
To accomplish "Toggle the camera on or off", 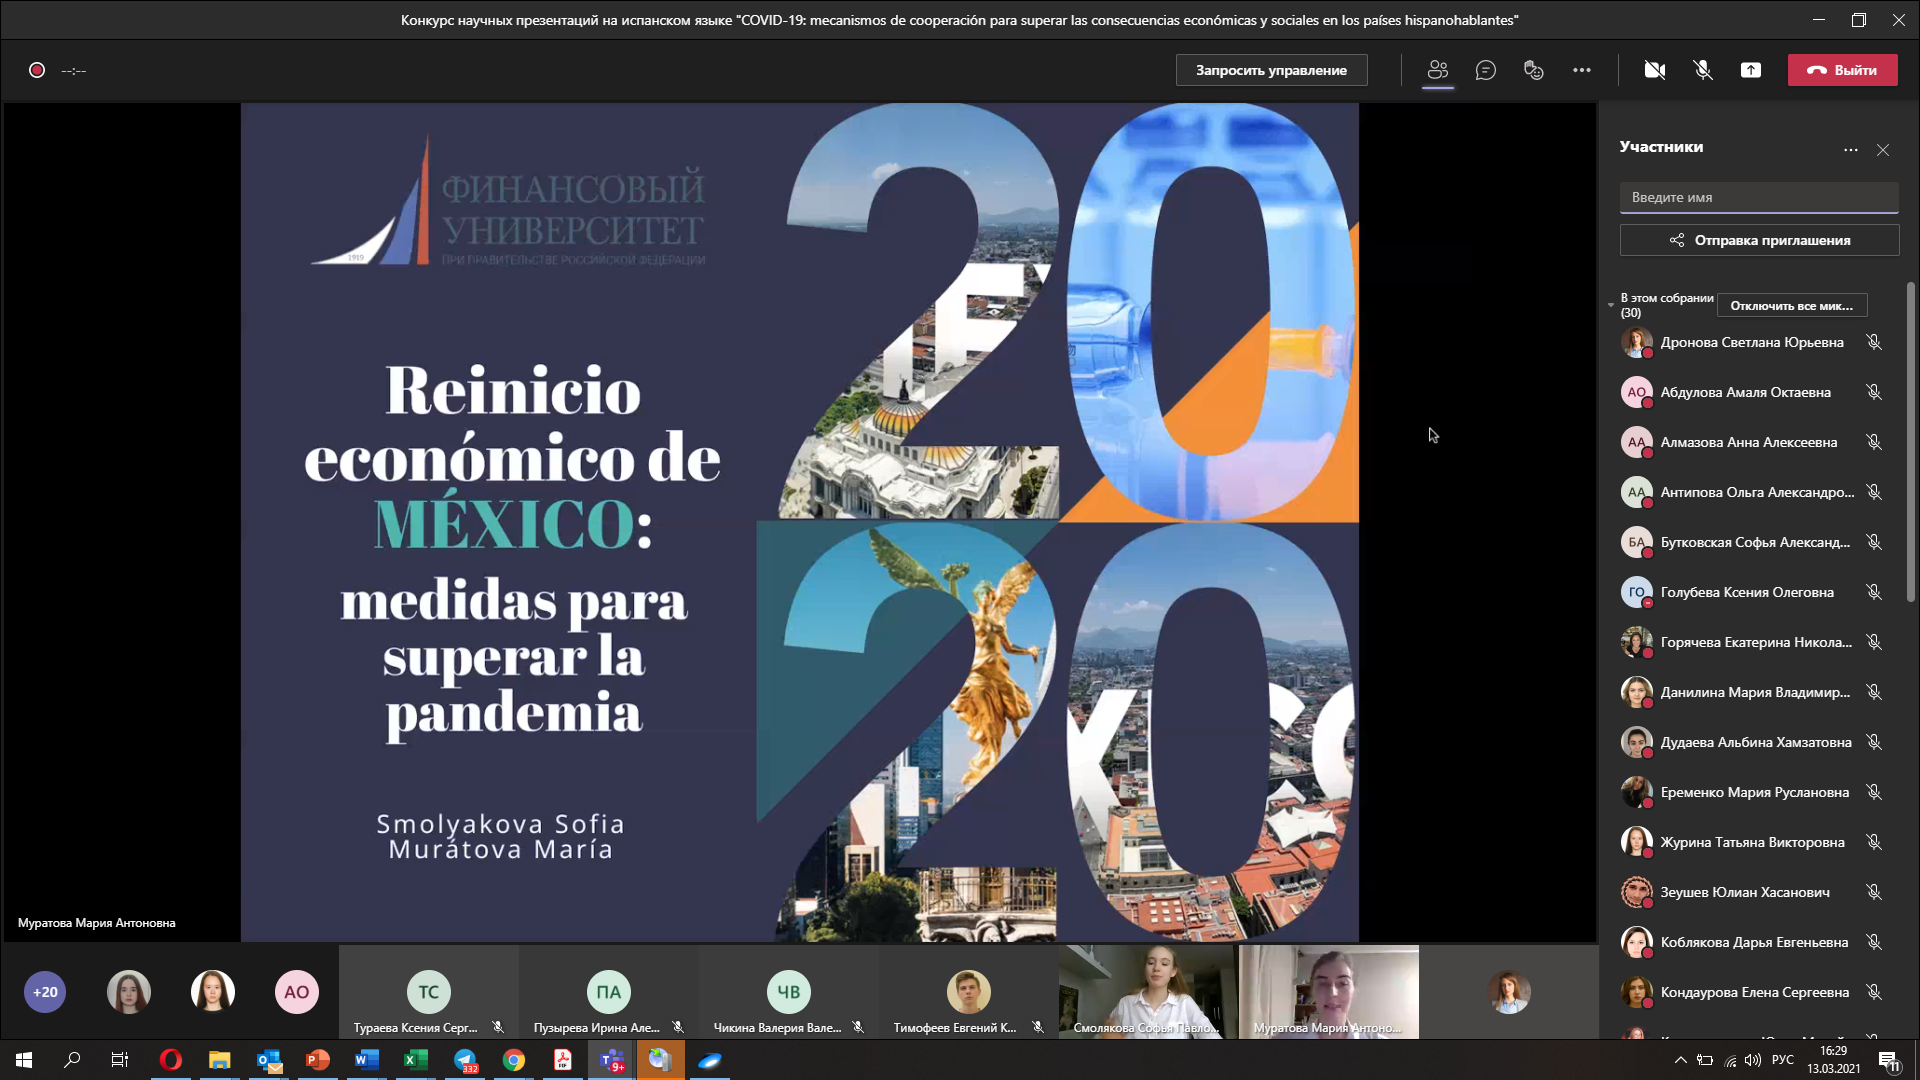I will click(x=1655, y=70).
